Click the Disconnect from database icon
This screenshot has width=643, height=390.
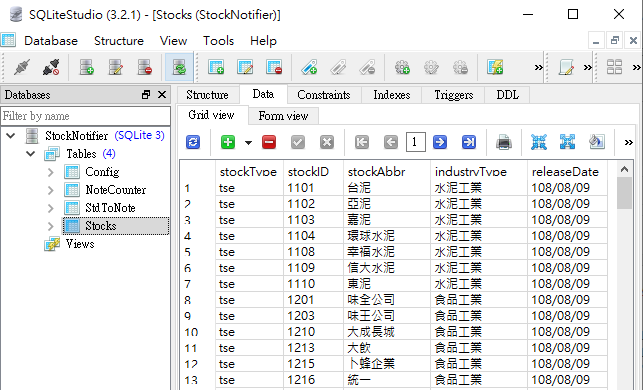pos(51,67)
